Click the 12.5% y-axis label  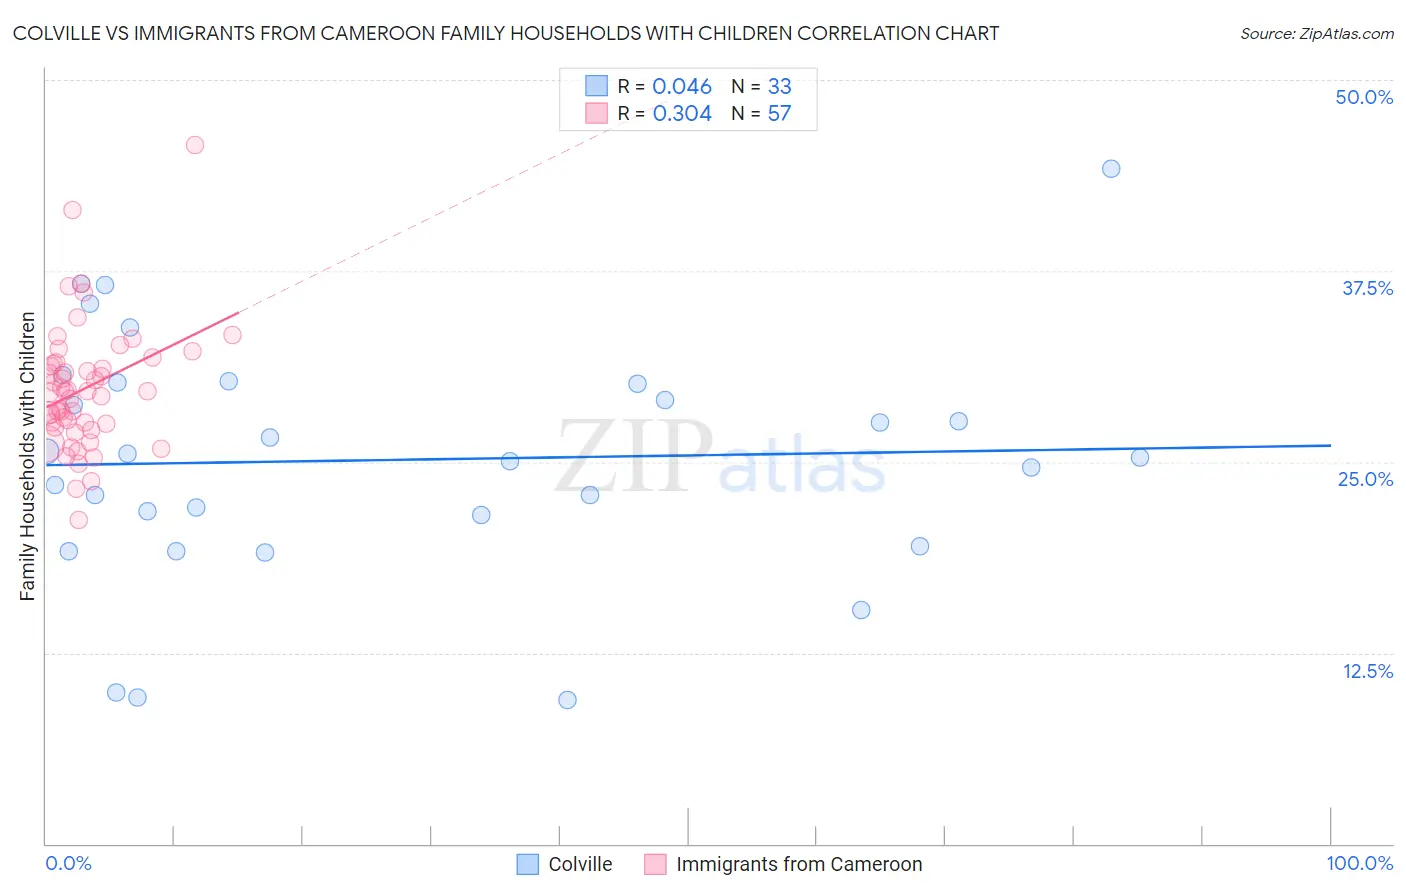1367,671
